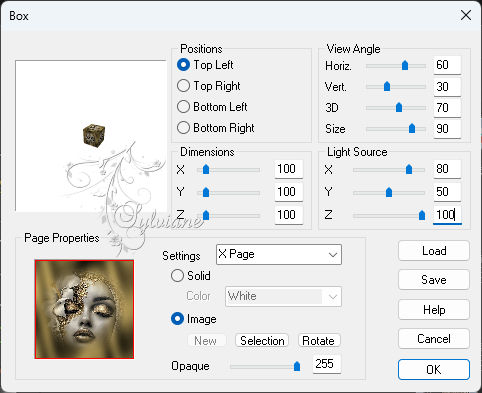Image resolution: width=482 pixels, height=393 pixels.
Task: Close the Box dialog window
Action: click(x=466, y=15)
